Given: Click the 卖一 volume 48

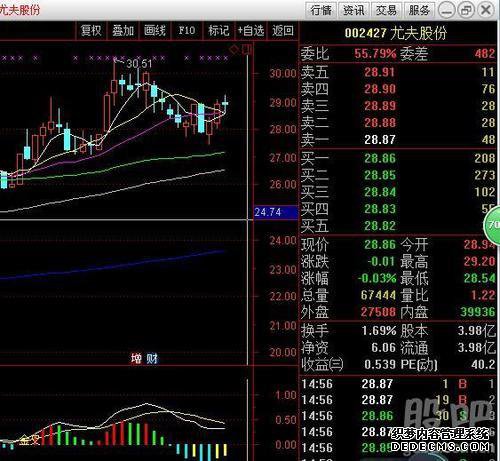Looking at the screenshot, I should coord(488,139).
